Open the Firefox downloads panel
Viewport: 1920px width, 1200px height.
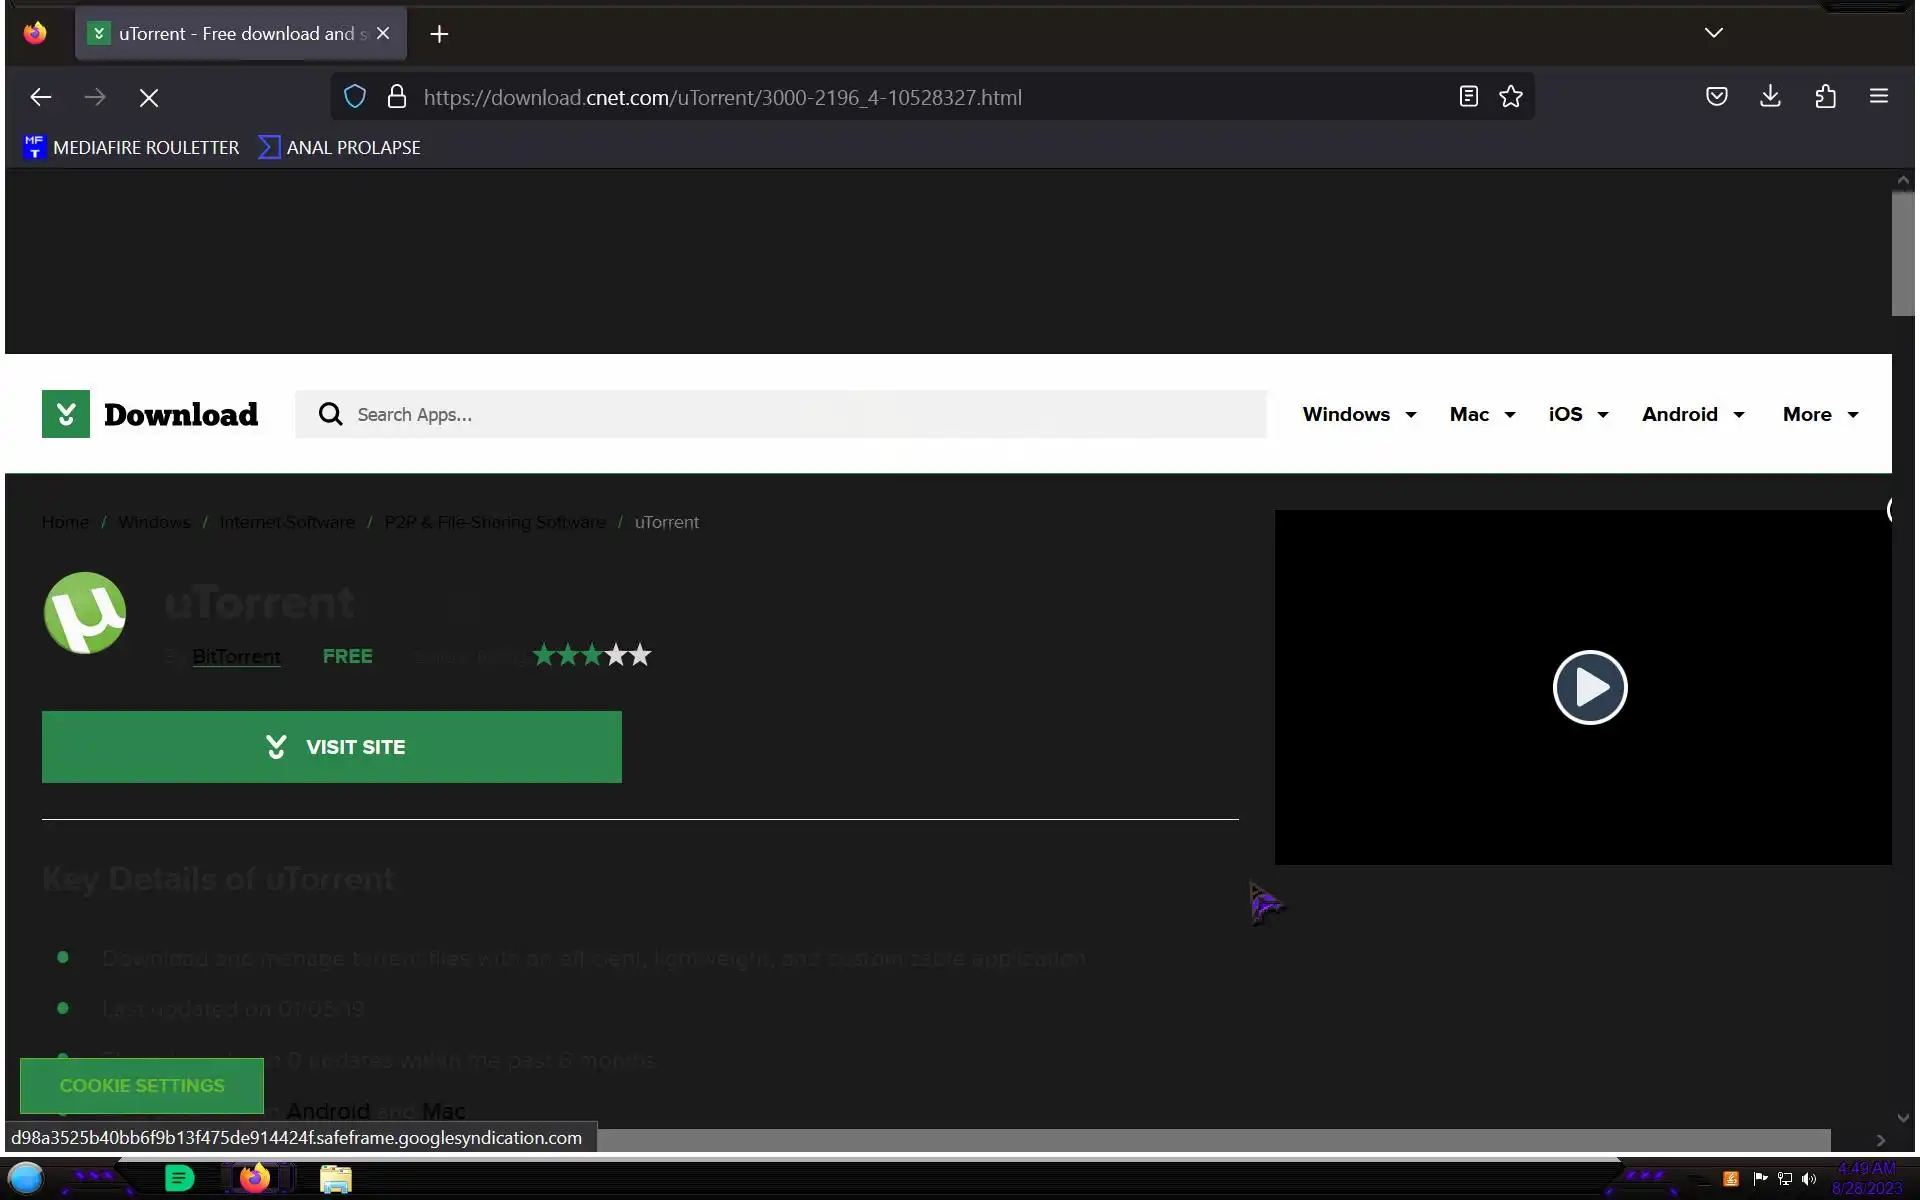tap(1770, 97)
